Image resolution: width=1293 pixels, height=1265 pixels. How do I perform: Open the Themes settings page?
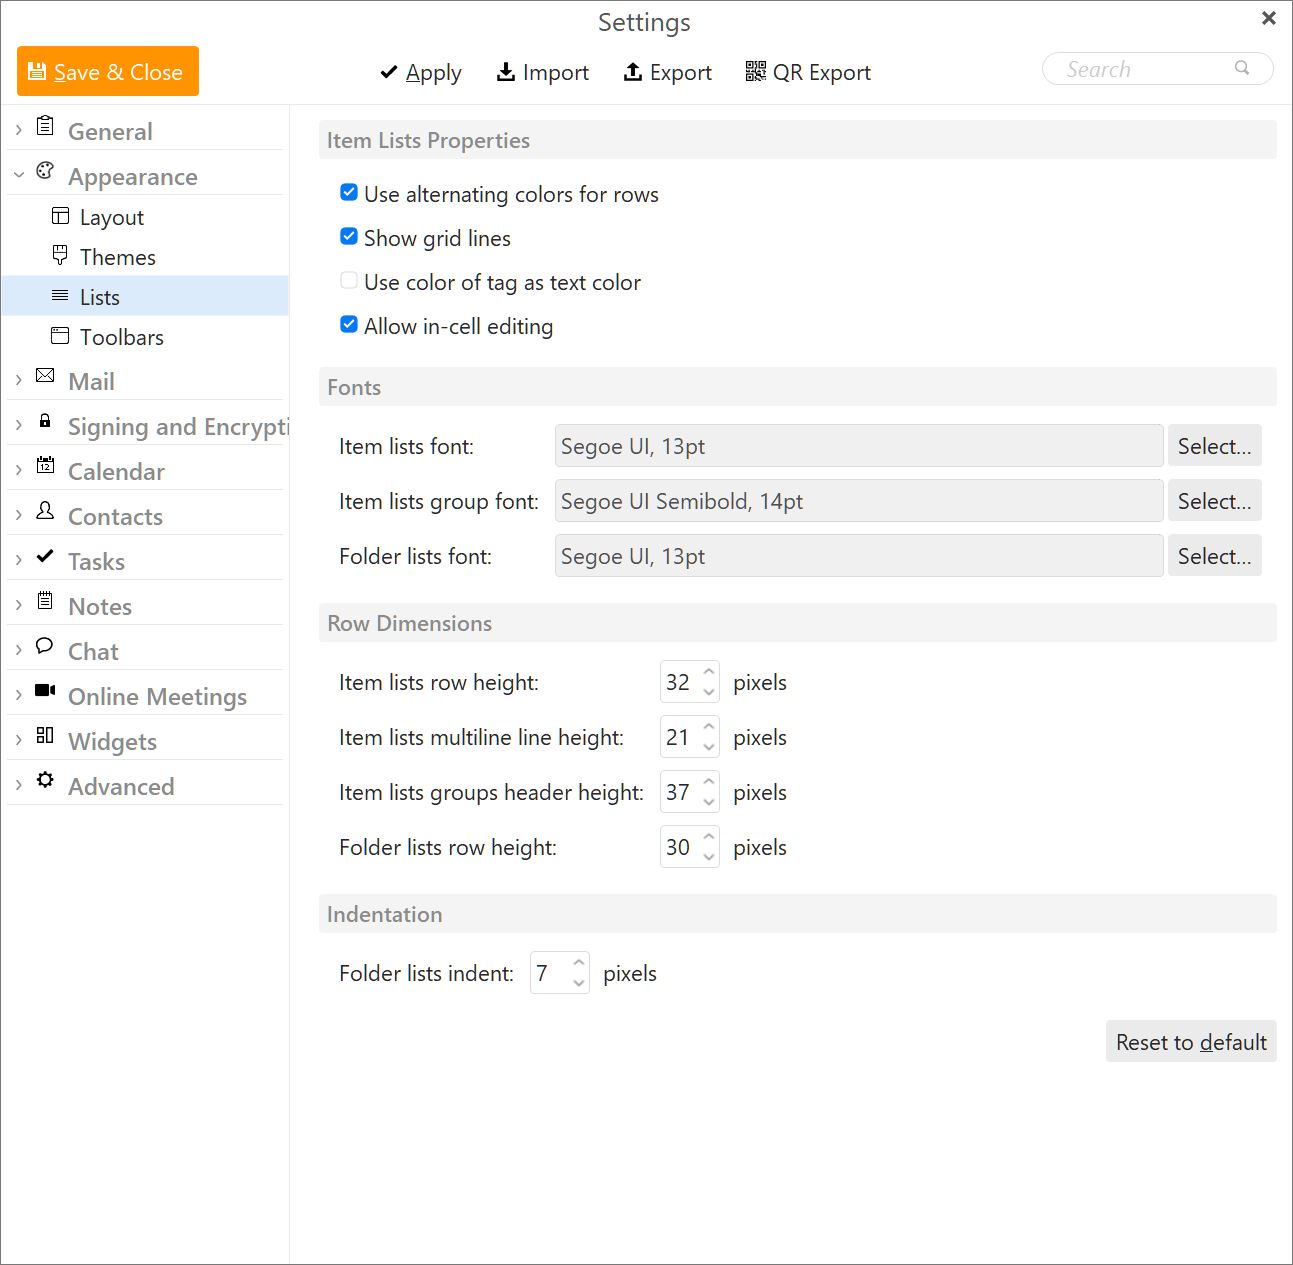click(145, 256)
